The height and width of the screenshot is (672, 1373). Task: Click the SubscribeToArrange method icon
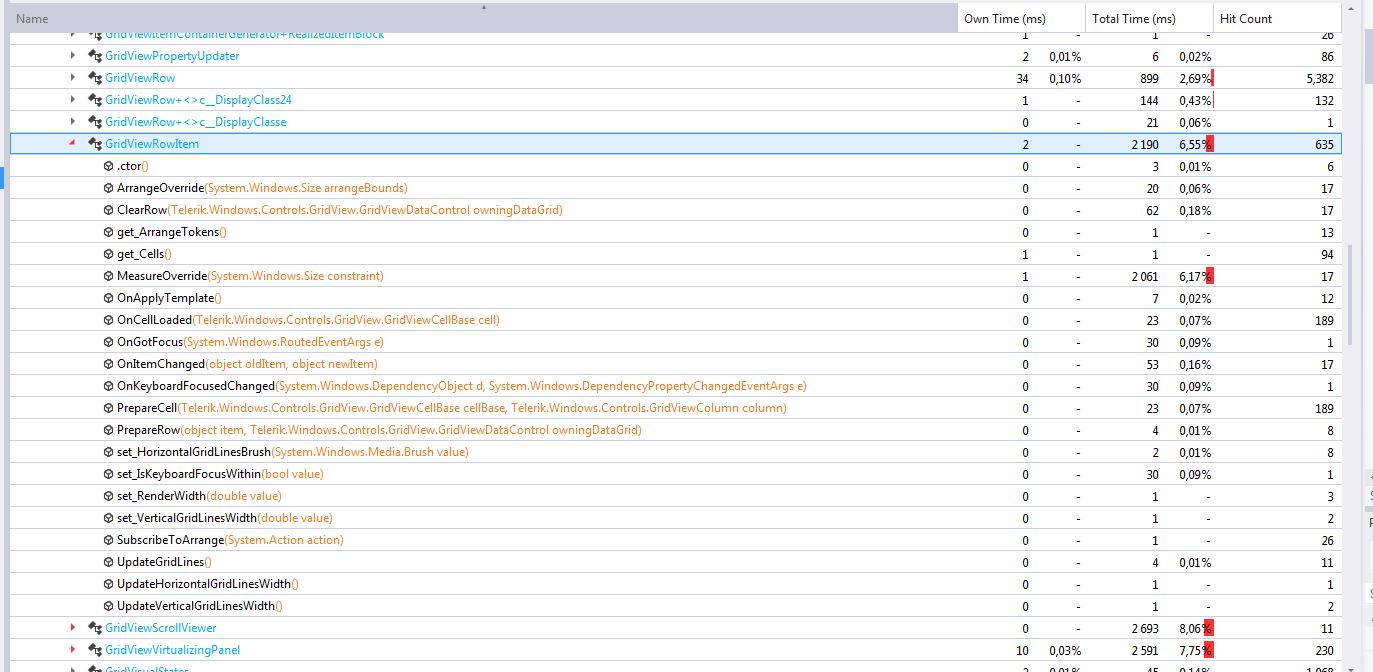[108, 540]
